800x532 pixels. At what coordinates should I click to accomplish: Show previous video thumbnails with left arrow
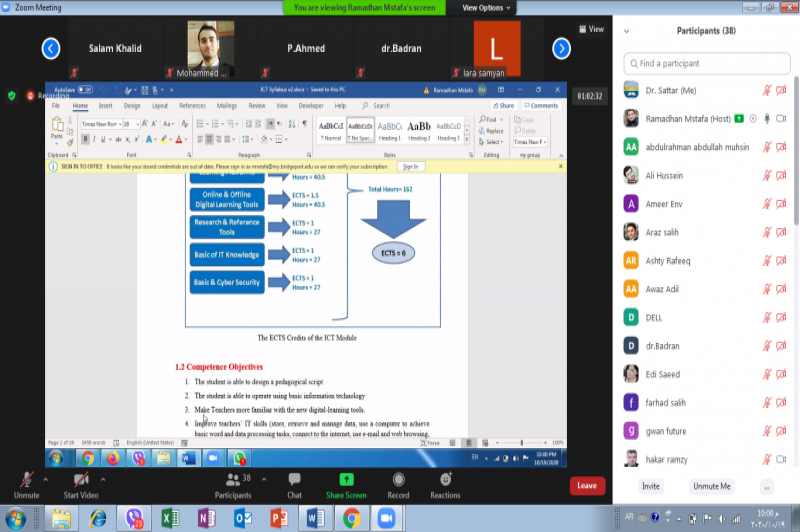51,48
